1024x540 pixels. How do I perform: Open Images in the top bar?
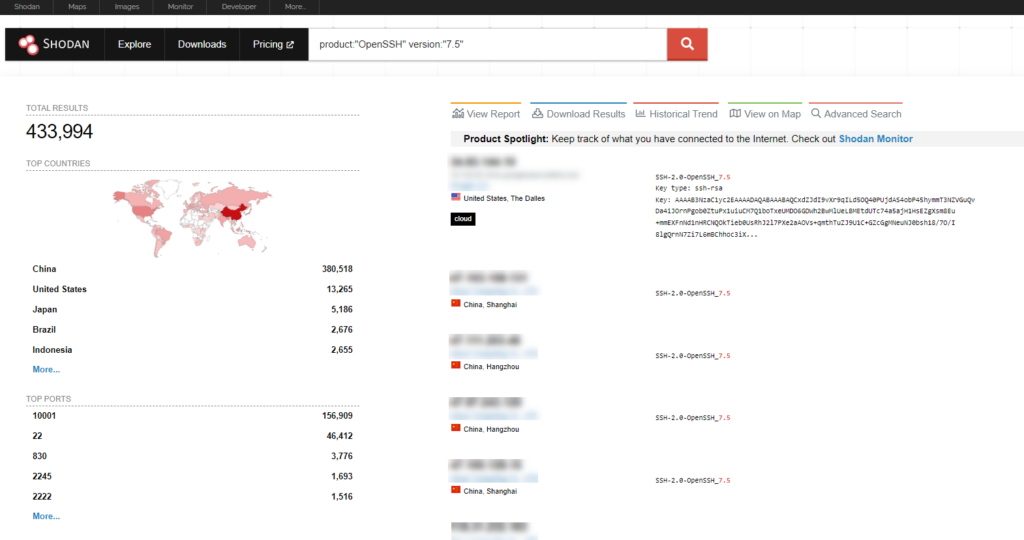[127, 7]
